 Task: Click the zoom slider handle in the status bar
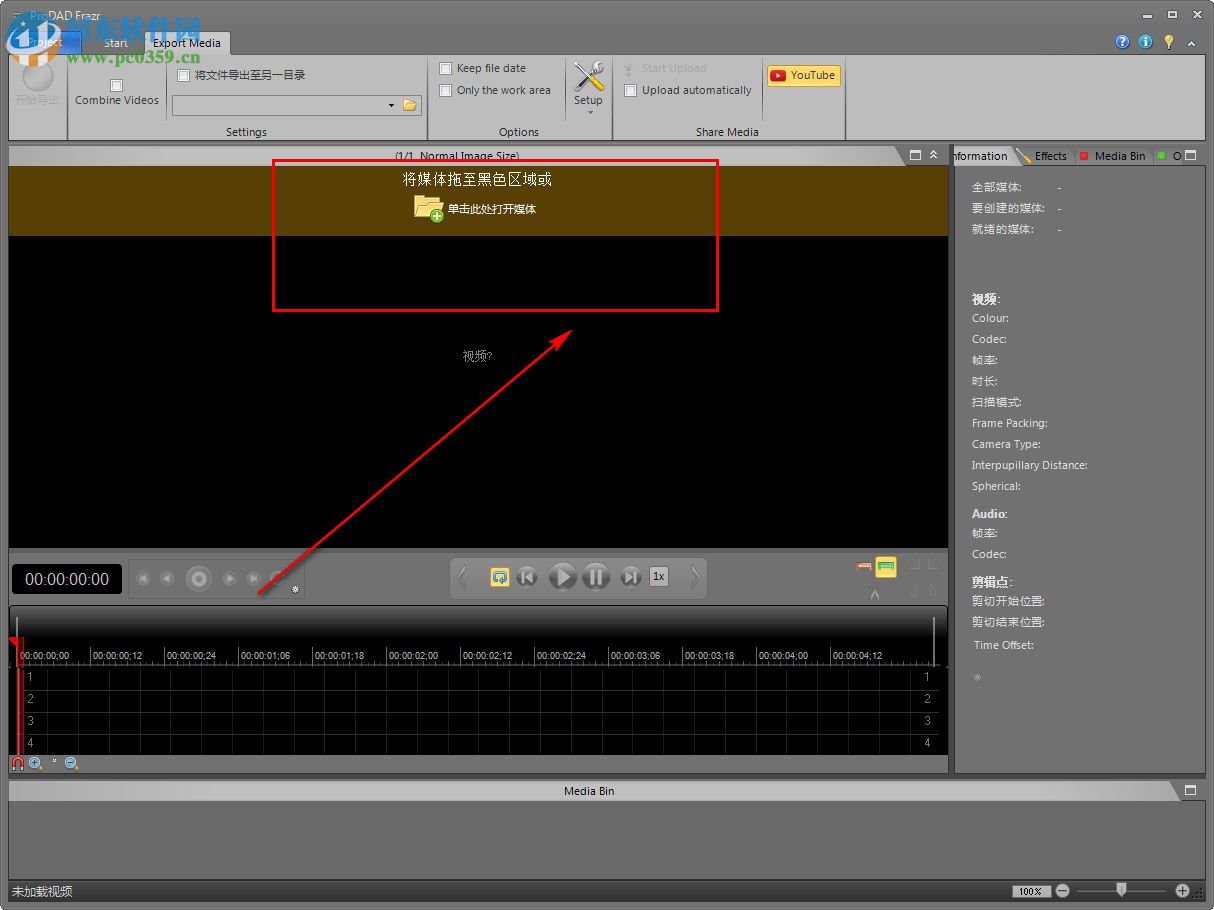[1122, 889]
